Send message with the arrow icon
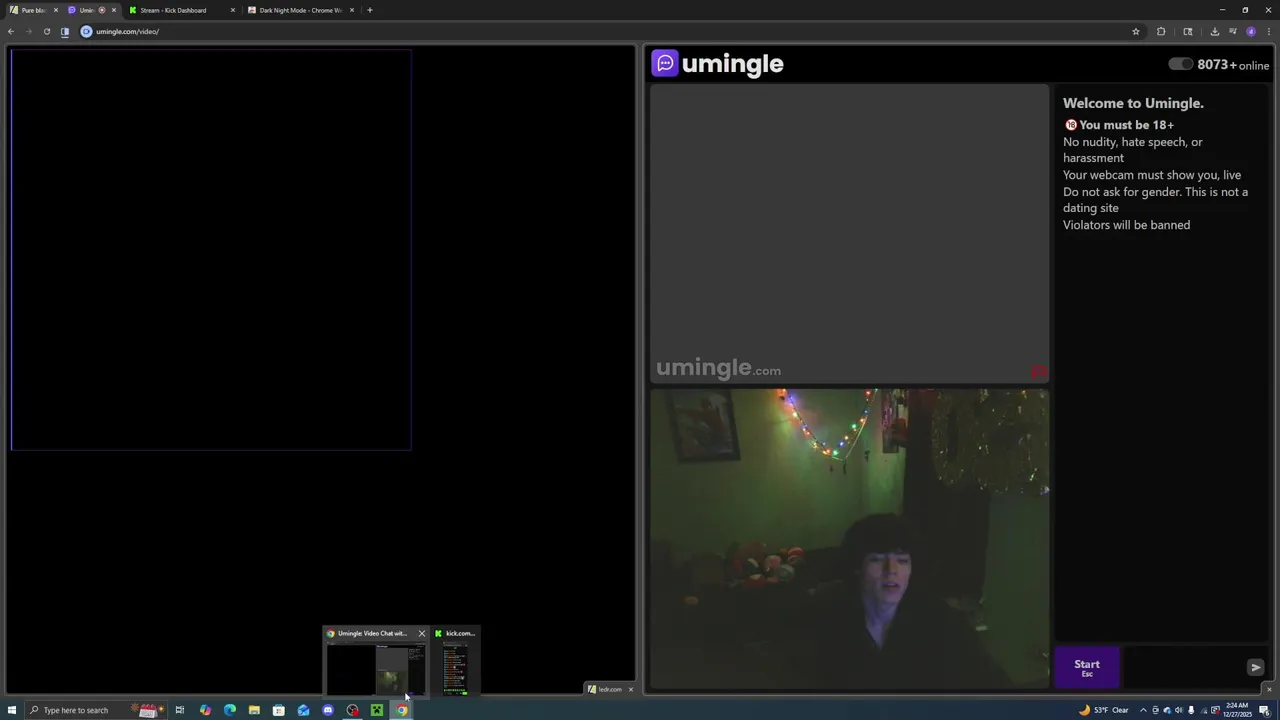Image resolution: width=1280 pixels, height=720 pixels. pos(1256,667)
